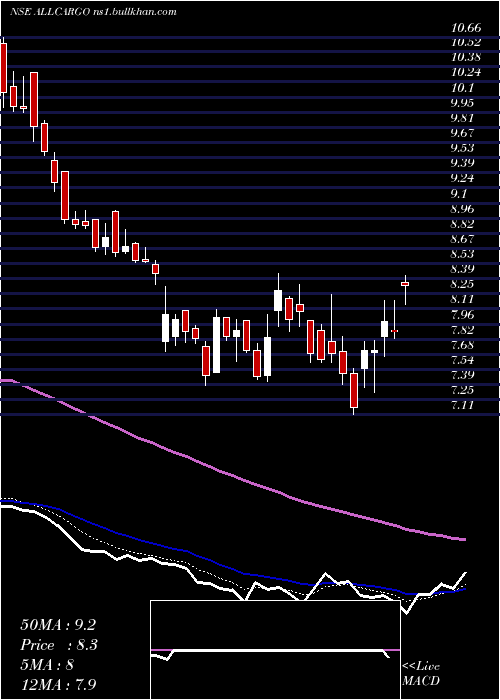Click the 9.53 price axis label
This screenshot has width=500, height=700.
(462, 147)
